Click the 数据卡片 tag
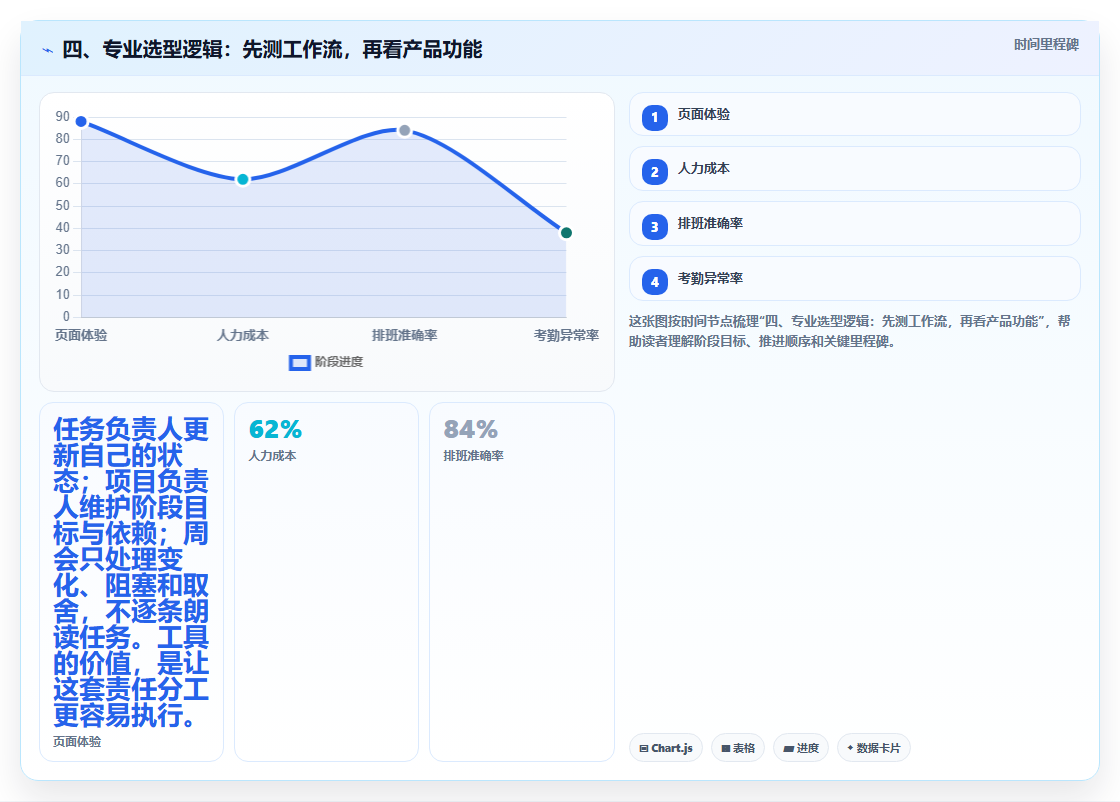Viewport: 1120px width, 802px height. point(874,748)
